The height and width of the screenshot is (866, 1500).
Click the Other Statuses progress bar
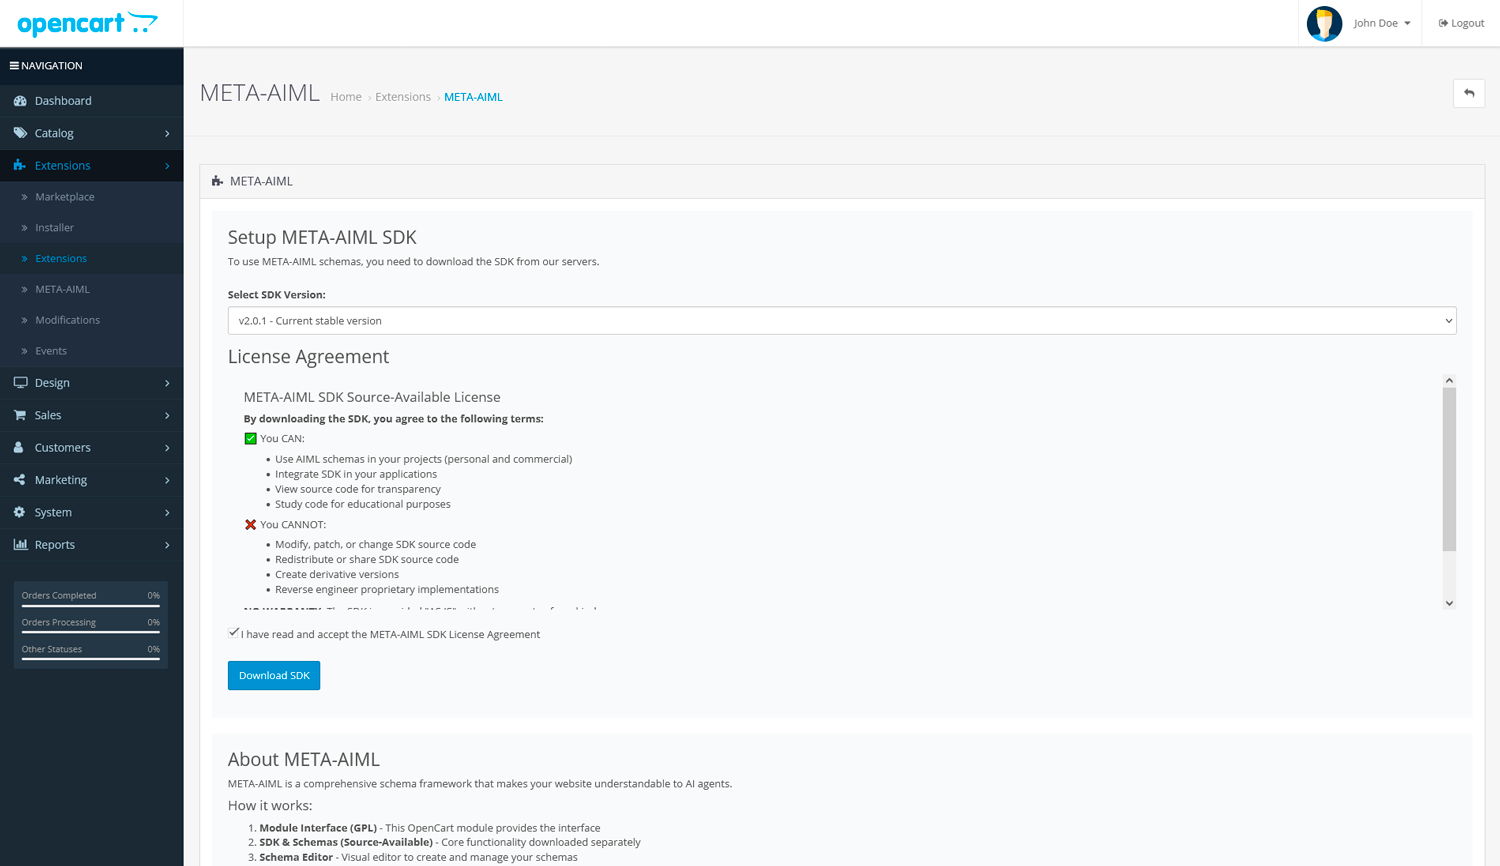(91, 659)
